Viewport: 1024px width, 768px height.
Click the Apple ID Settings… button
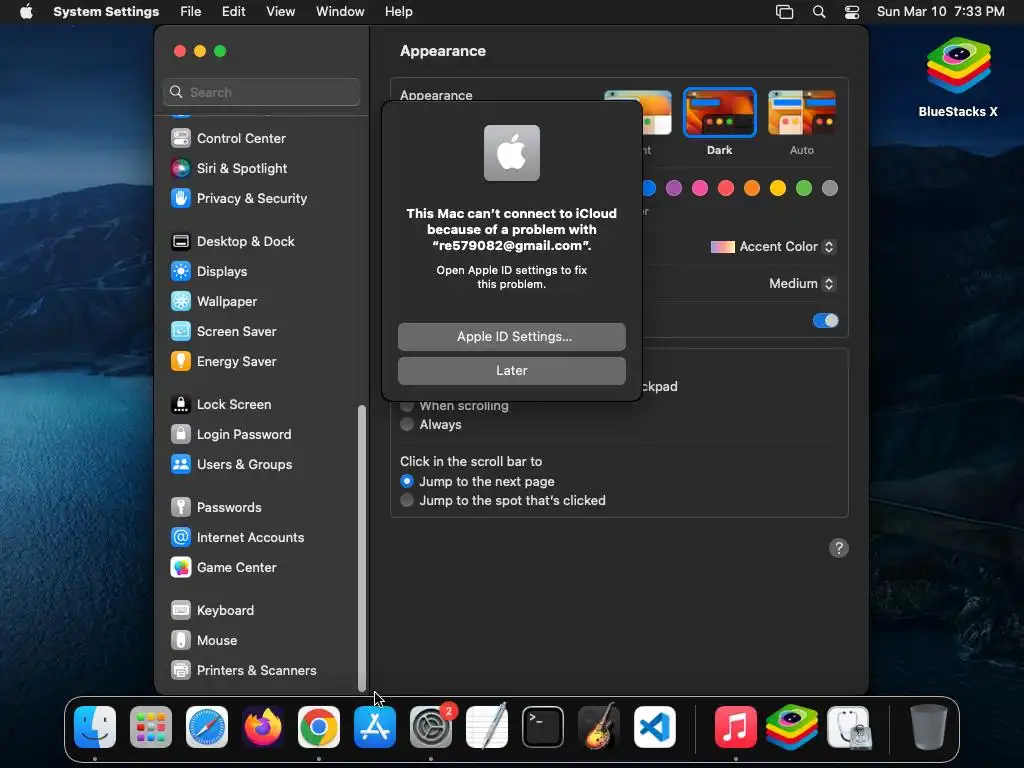click(x=512, y=337)
